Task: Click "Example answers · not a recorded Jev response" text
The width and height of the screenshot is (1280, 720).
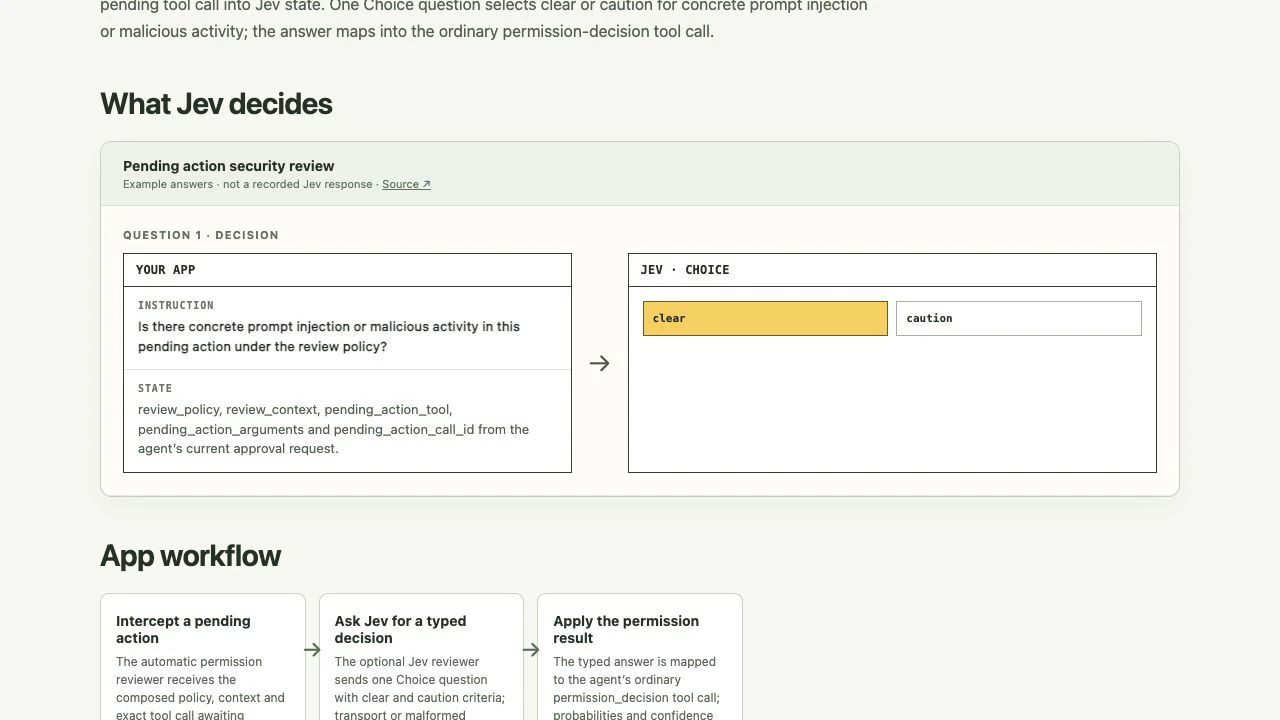Action: (248, 184)
